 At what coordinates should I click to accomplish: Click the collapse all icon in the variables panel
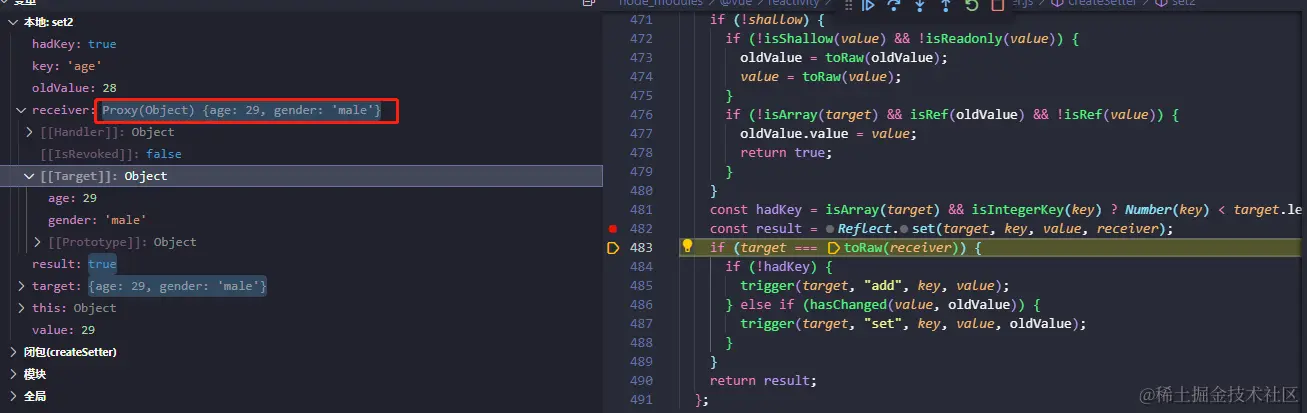[589, 3]
